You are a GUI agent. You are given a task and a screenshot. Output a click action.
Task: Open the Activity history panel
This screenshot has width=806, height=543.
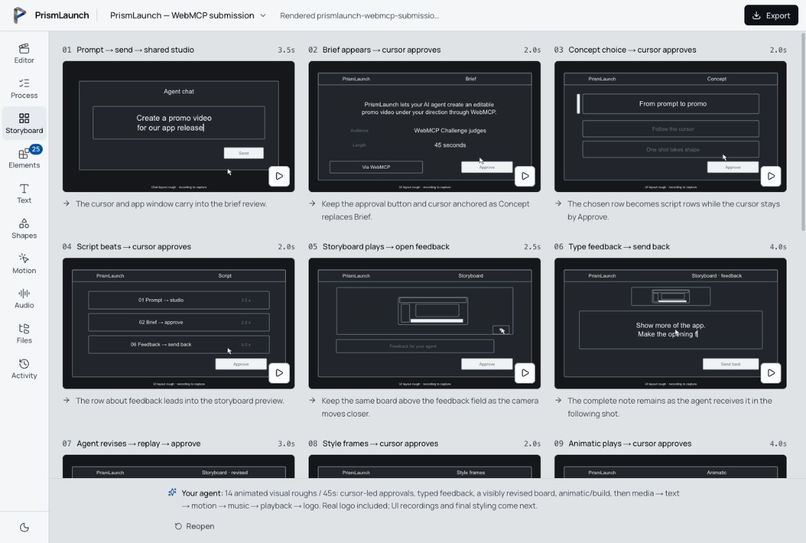pos(24,369)
